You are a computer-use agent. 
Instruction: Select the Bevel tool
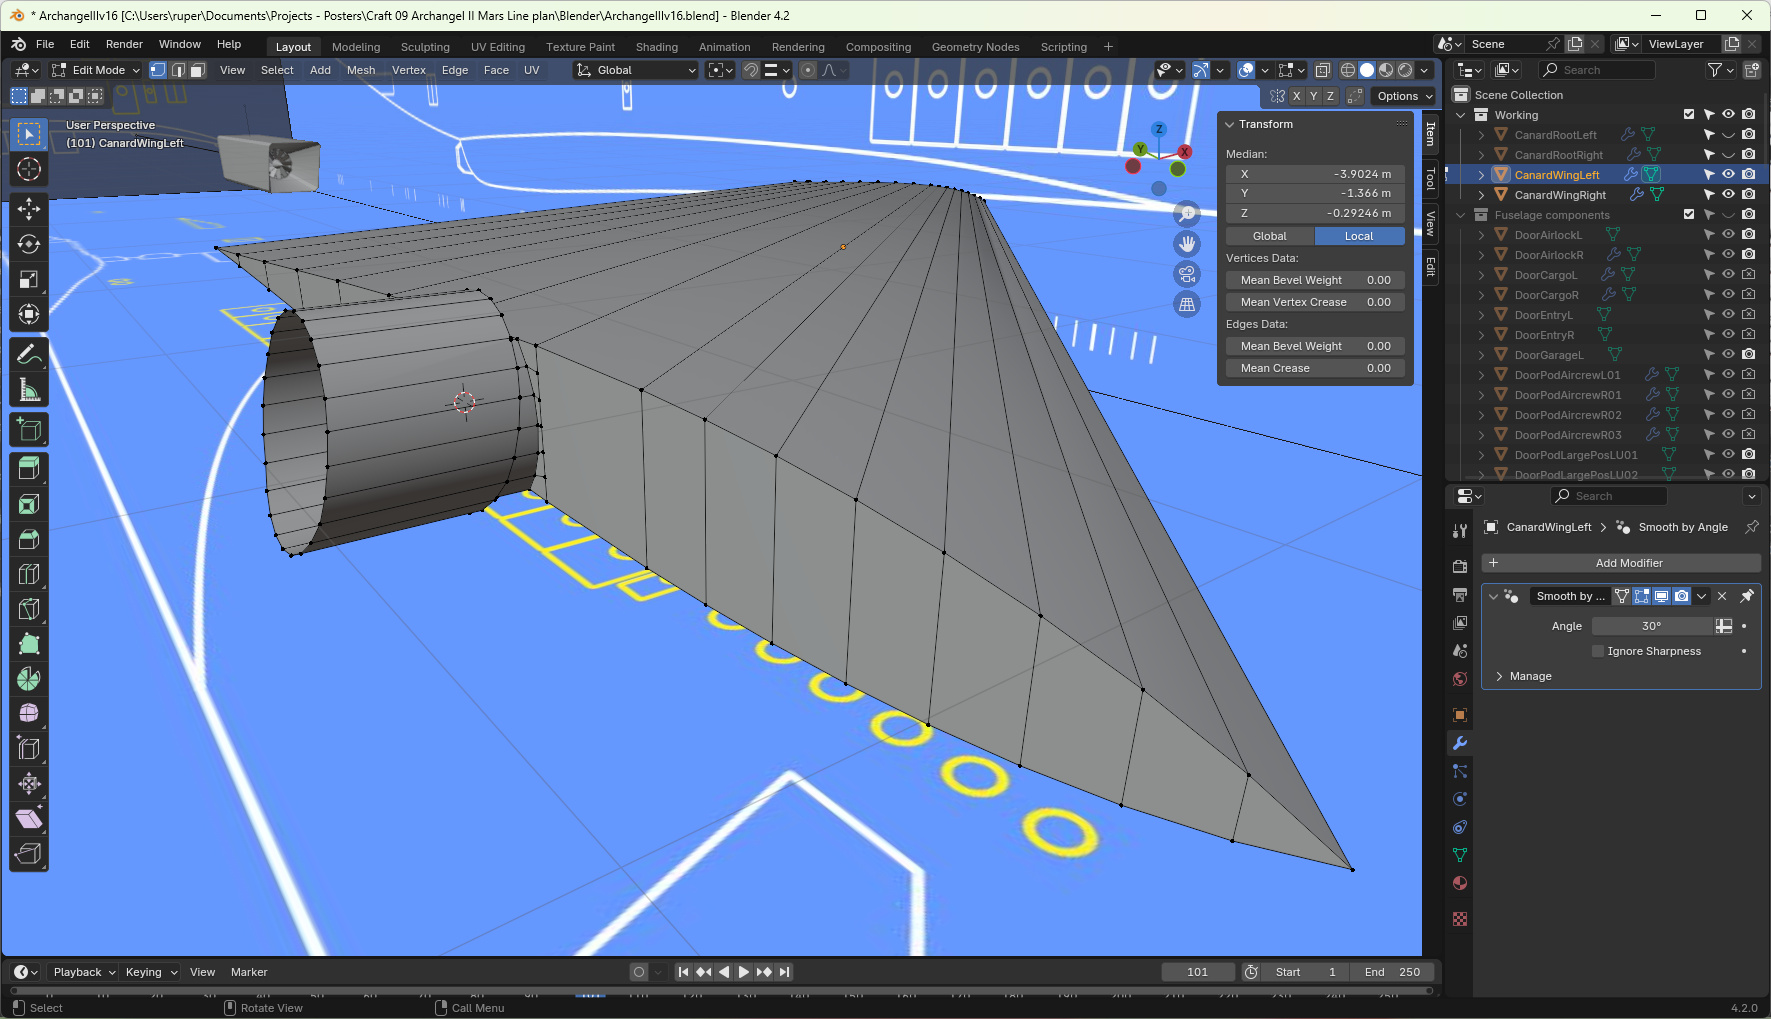click(29, 539)
